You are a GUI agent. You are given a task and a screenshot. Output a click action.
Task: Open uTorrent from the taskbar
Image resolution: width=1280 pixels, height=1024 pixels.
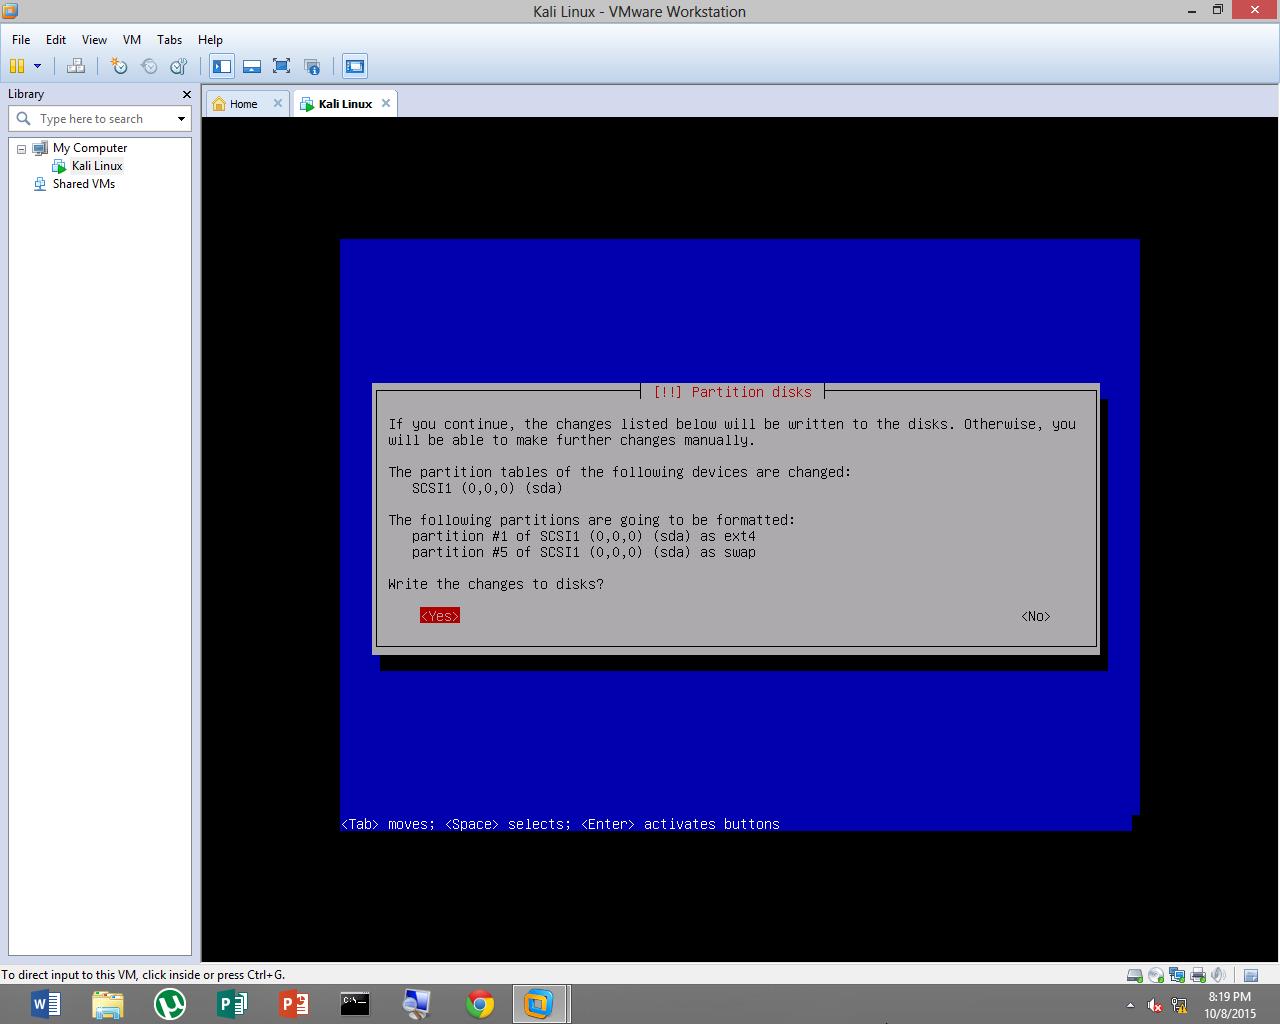pos(170,1003)
